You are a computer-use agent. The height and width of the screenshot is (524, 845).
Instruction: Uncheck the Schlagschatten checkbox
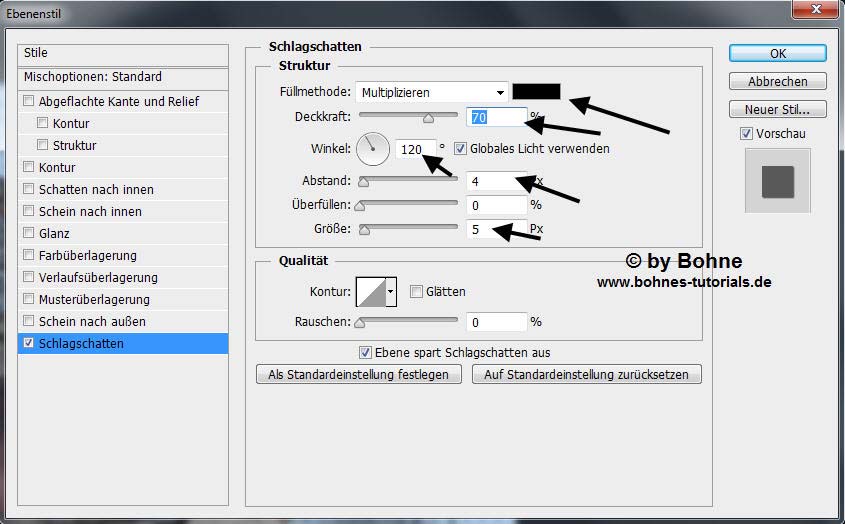point(29,343)
